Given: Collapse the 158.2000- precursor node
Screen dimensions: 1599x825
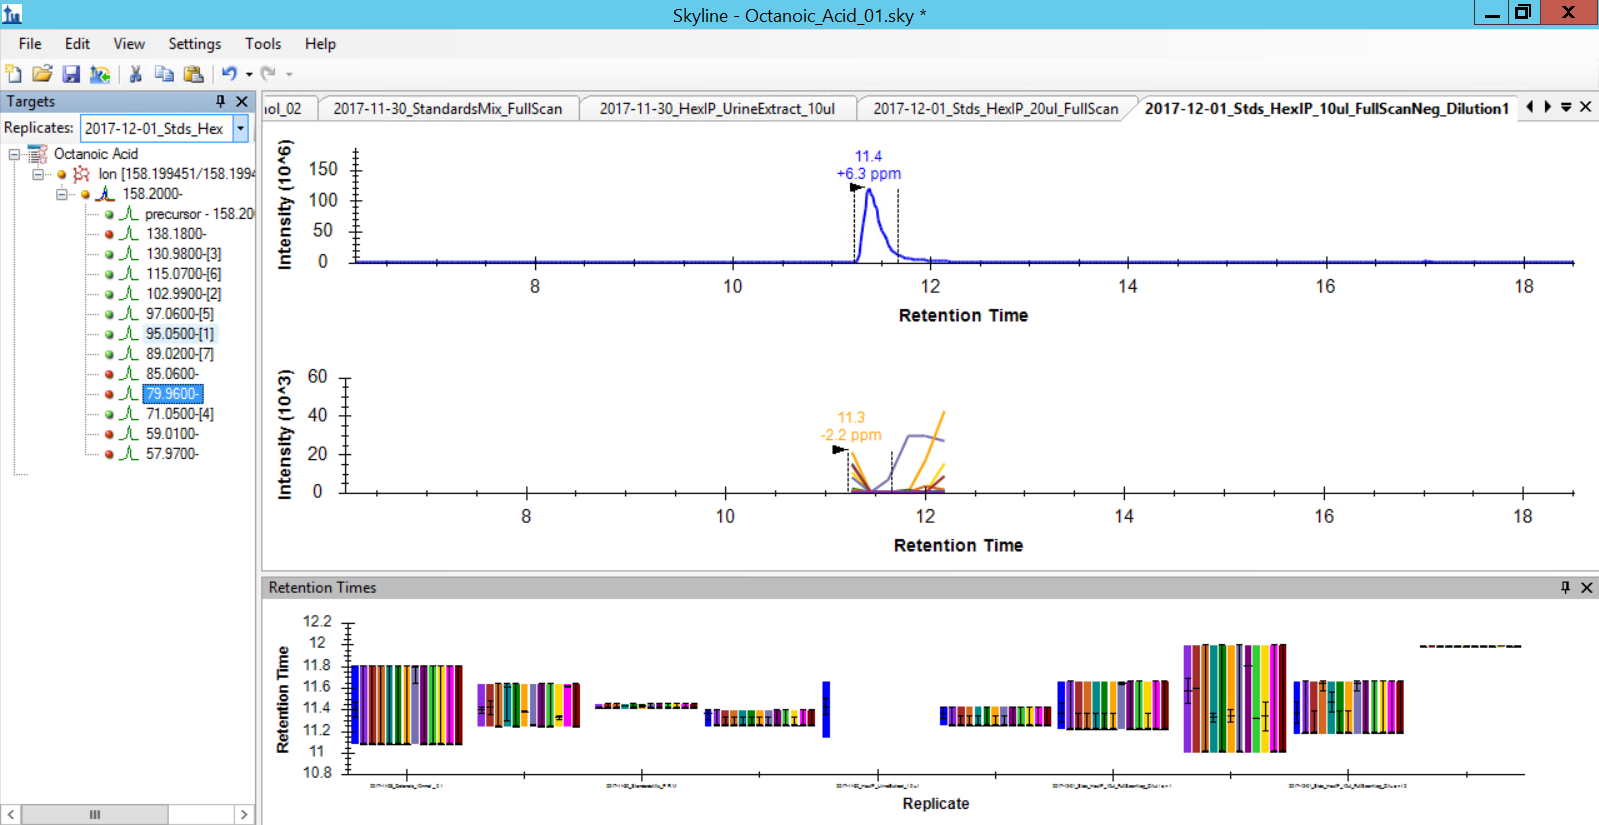Looking at the screenshot, I should coord(62,194).
